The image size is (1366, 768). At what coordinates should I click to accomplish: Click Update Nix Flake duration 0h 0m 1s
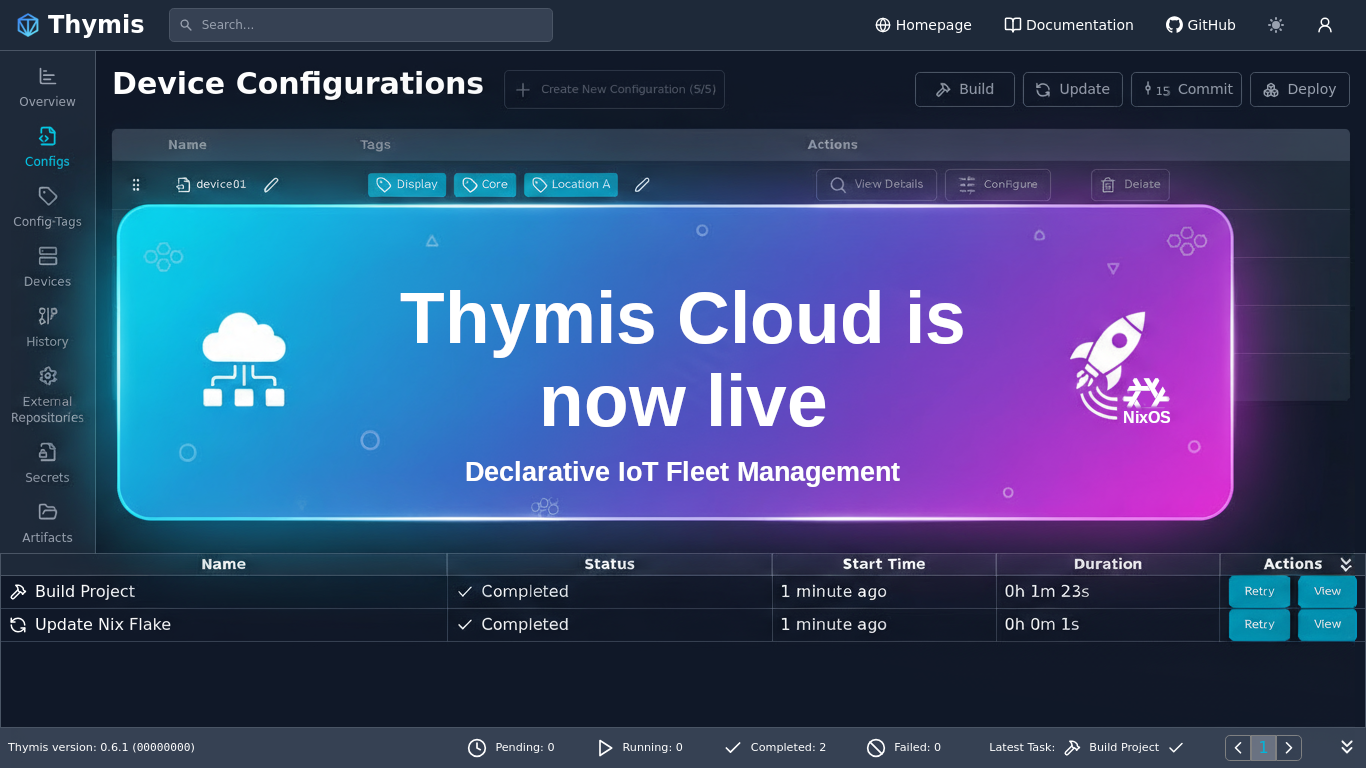coord(1042,625)
